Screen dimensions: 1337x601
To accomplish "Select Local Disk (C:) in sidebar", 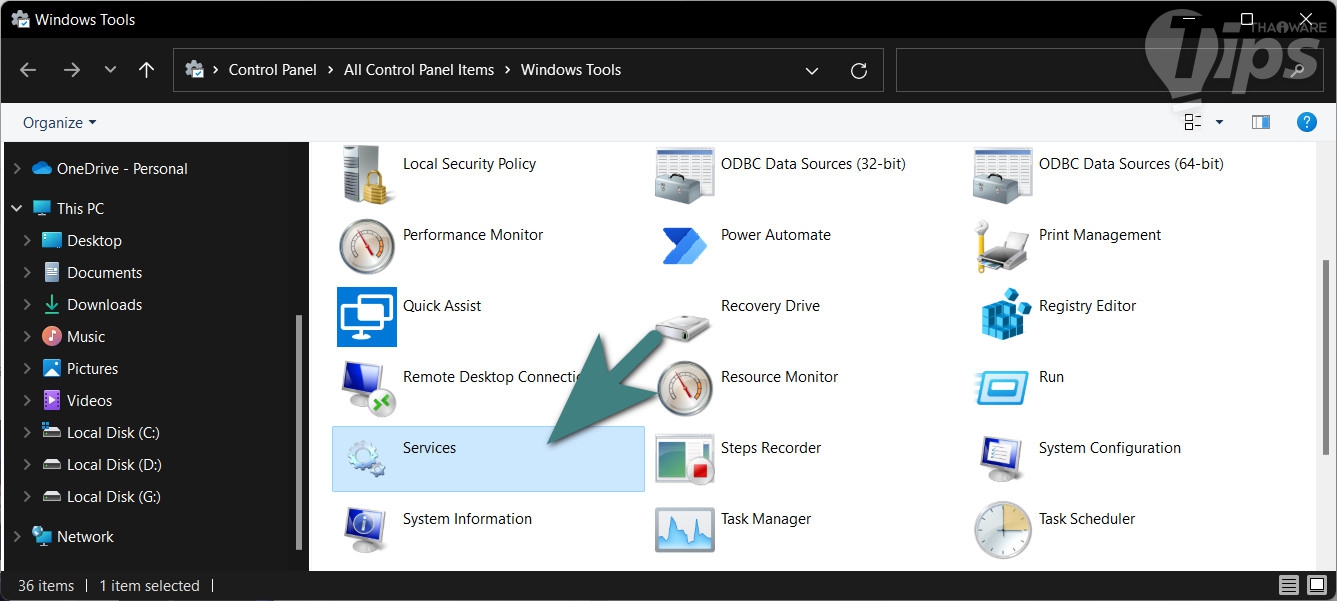I will click(x=113, y=433).
